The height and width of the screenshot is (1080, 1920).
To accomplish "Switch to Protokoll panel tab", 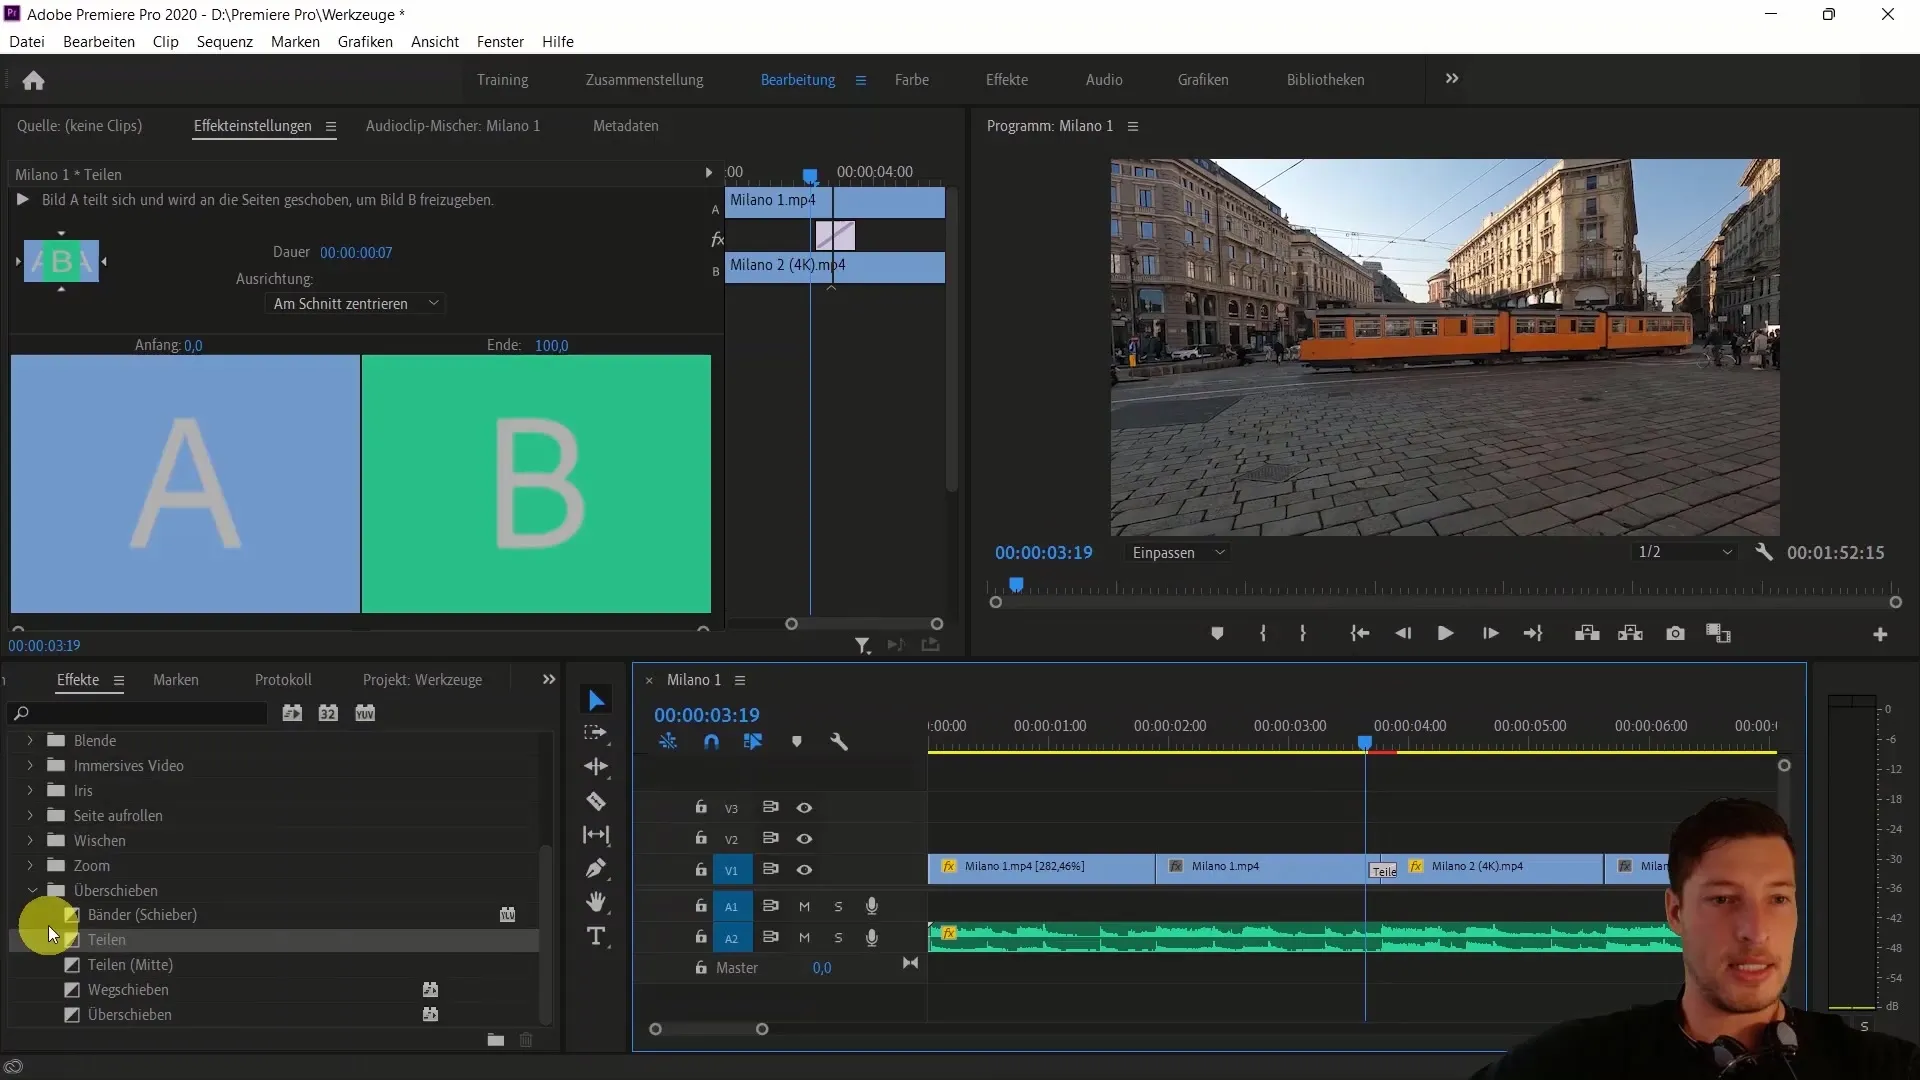I will (x=283, y=680).
